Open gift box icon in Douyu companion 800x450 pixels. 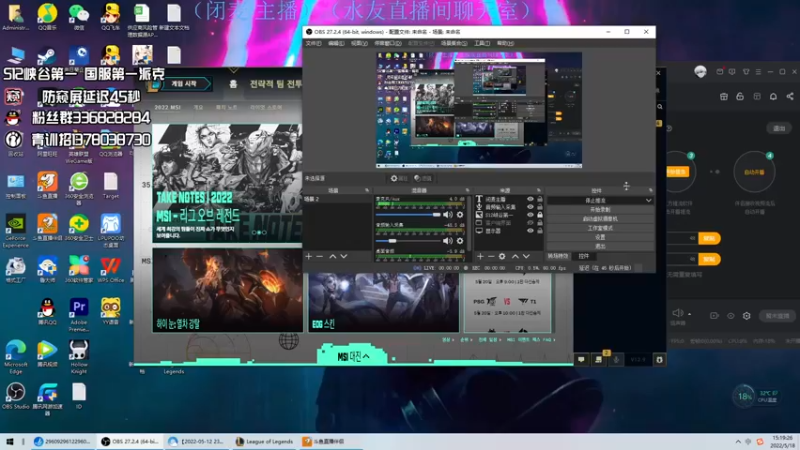[723, 96]
